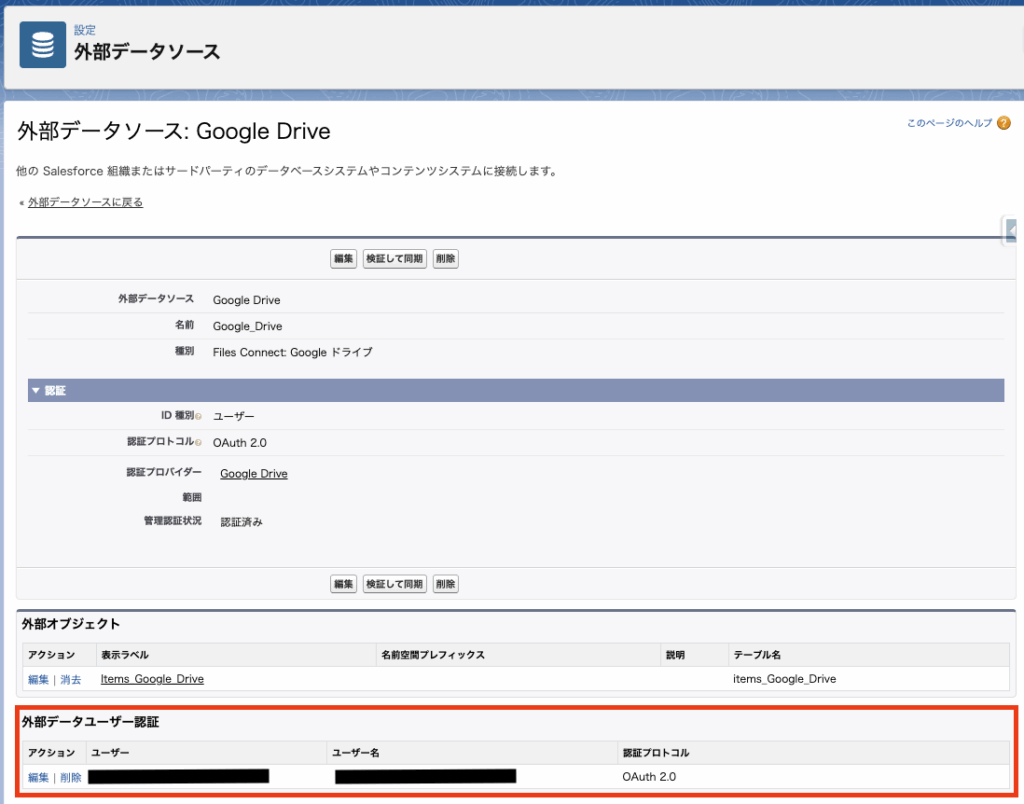1024x804 pixels.
Task: Click the lower 検証して同期 button
Action: point(394,584)
